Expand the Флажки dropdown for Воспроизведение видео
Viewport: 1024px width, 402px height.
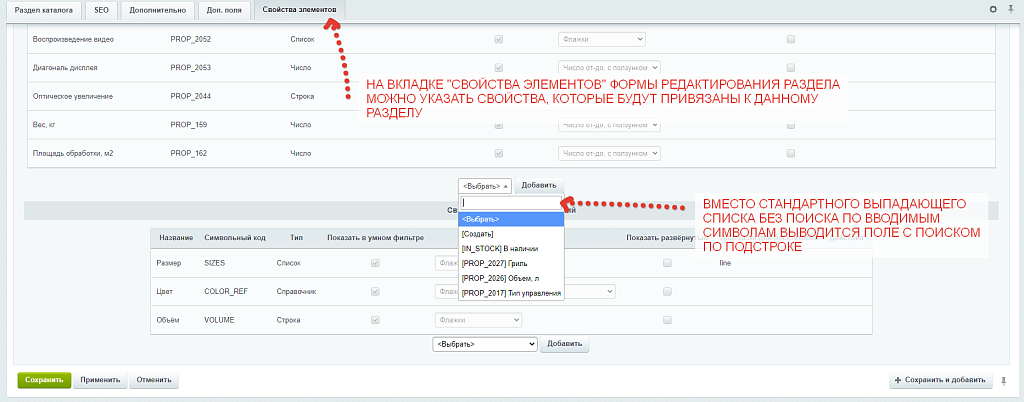coord(601,40)
